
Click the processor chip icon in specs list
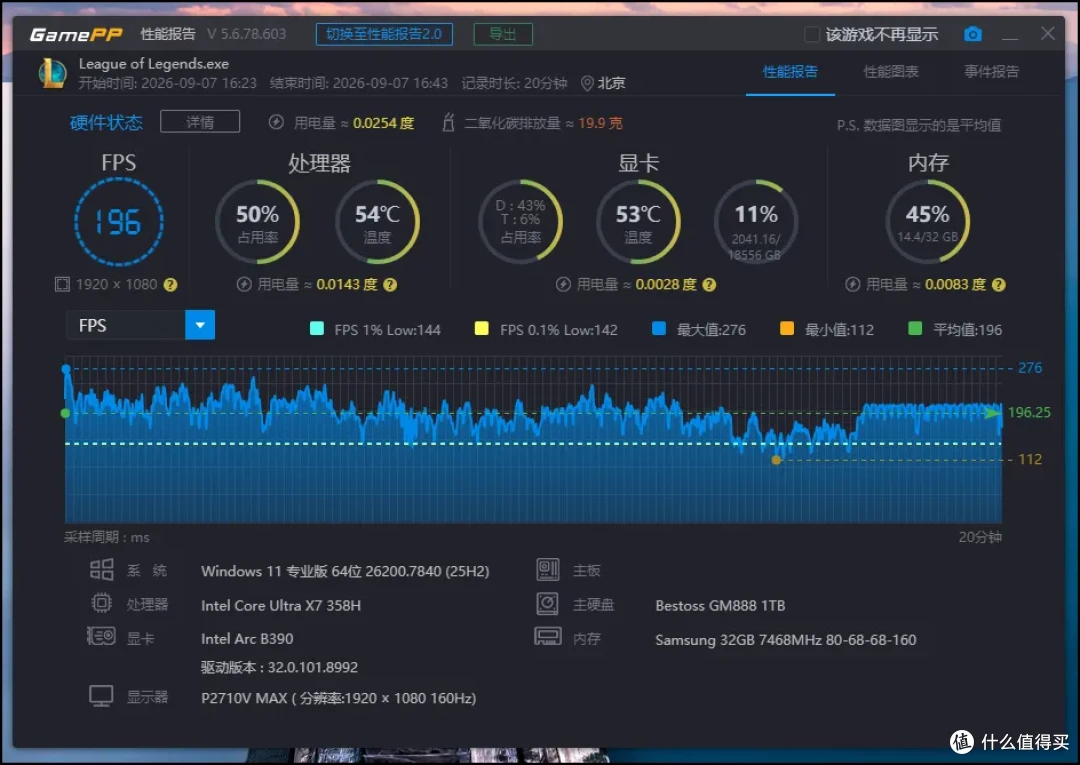coord(101,603)
